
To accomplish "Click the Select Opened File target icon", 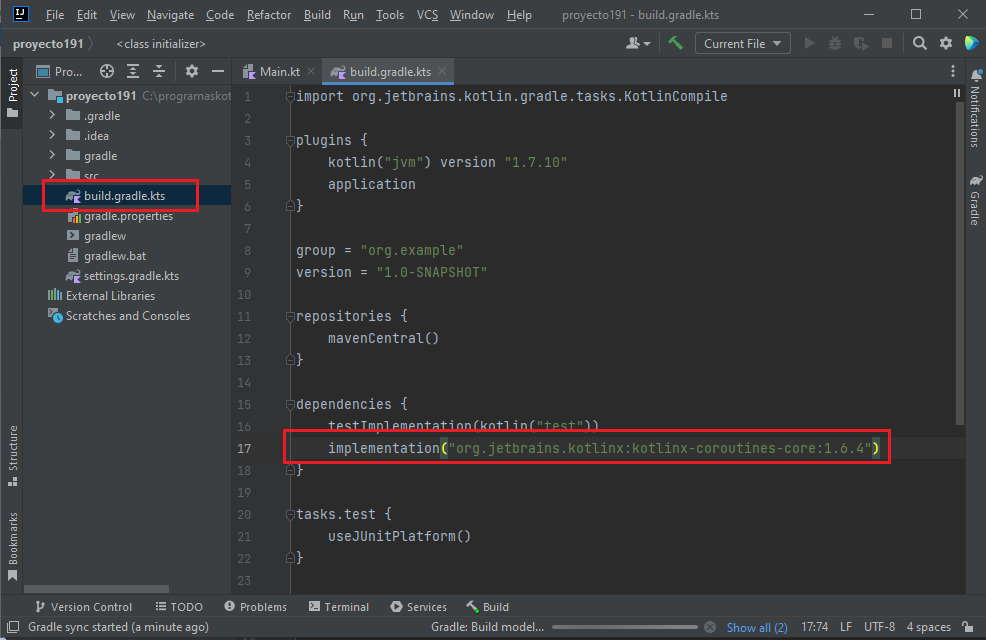I will (107, 72).
